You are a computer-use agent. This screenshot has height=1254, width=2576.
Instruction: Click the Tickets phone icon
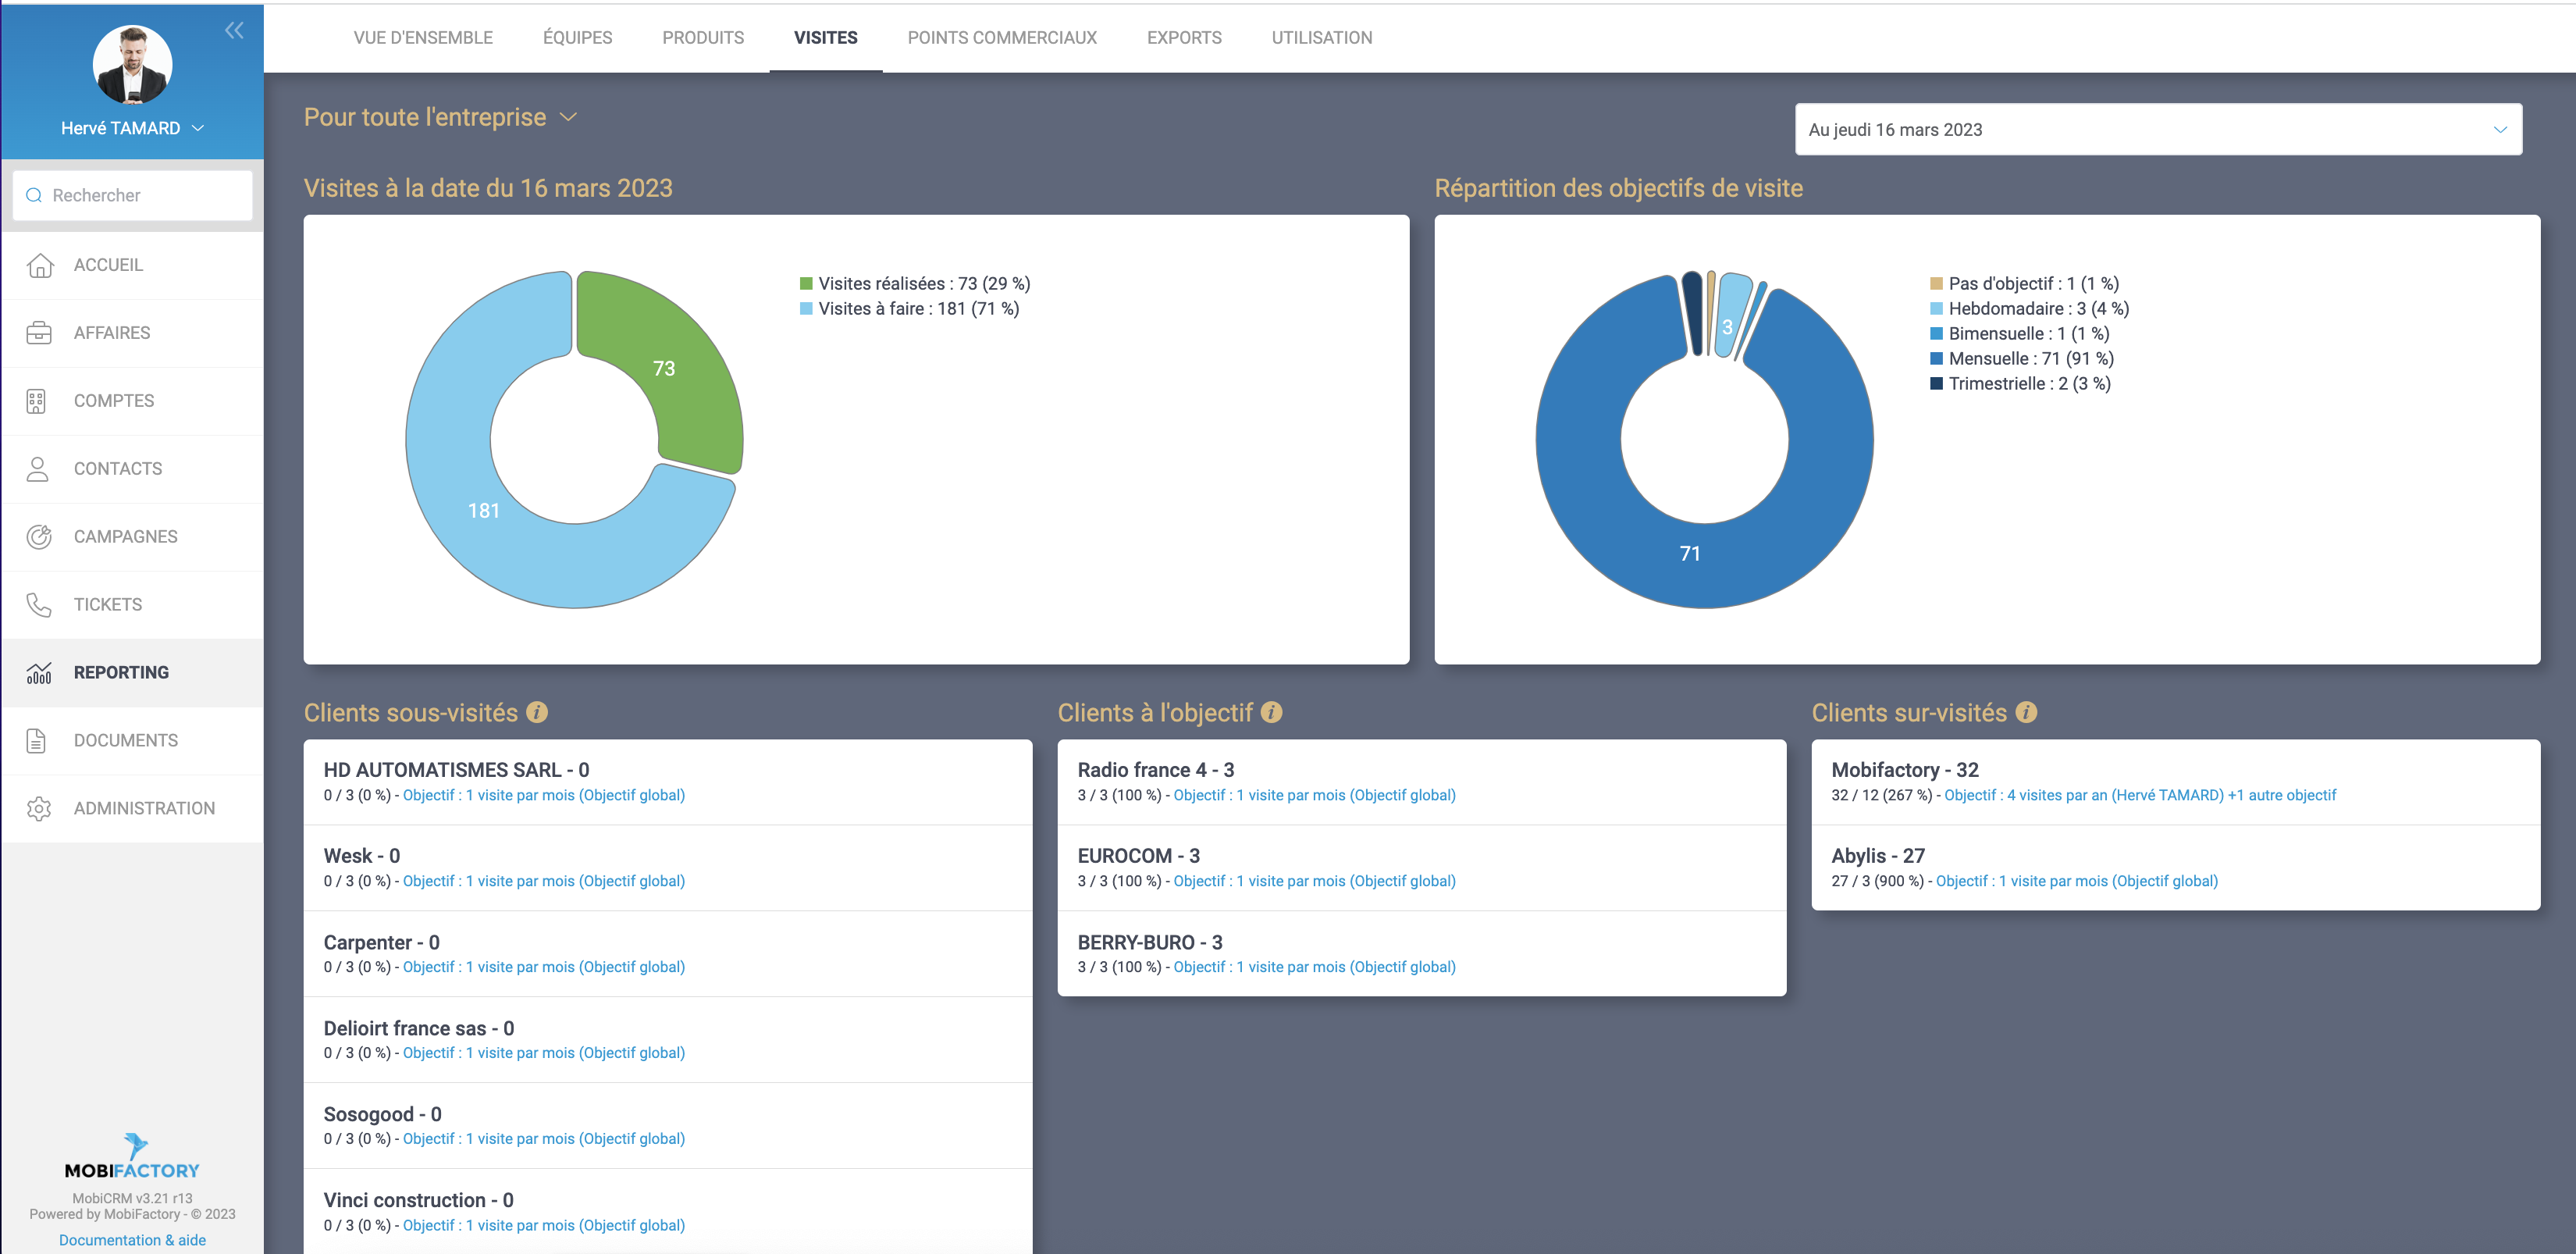(x=39, y=605)
